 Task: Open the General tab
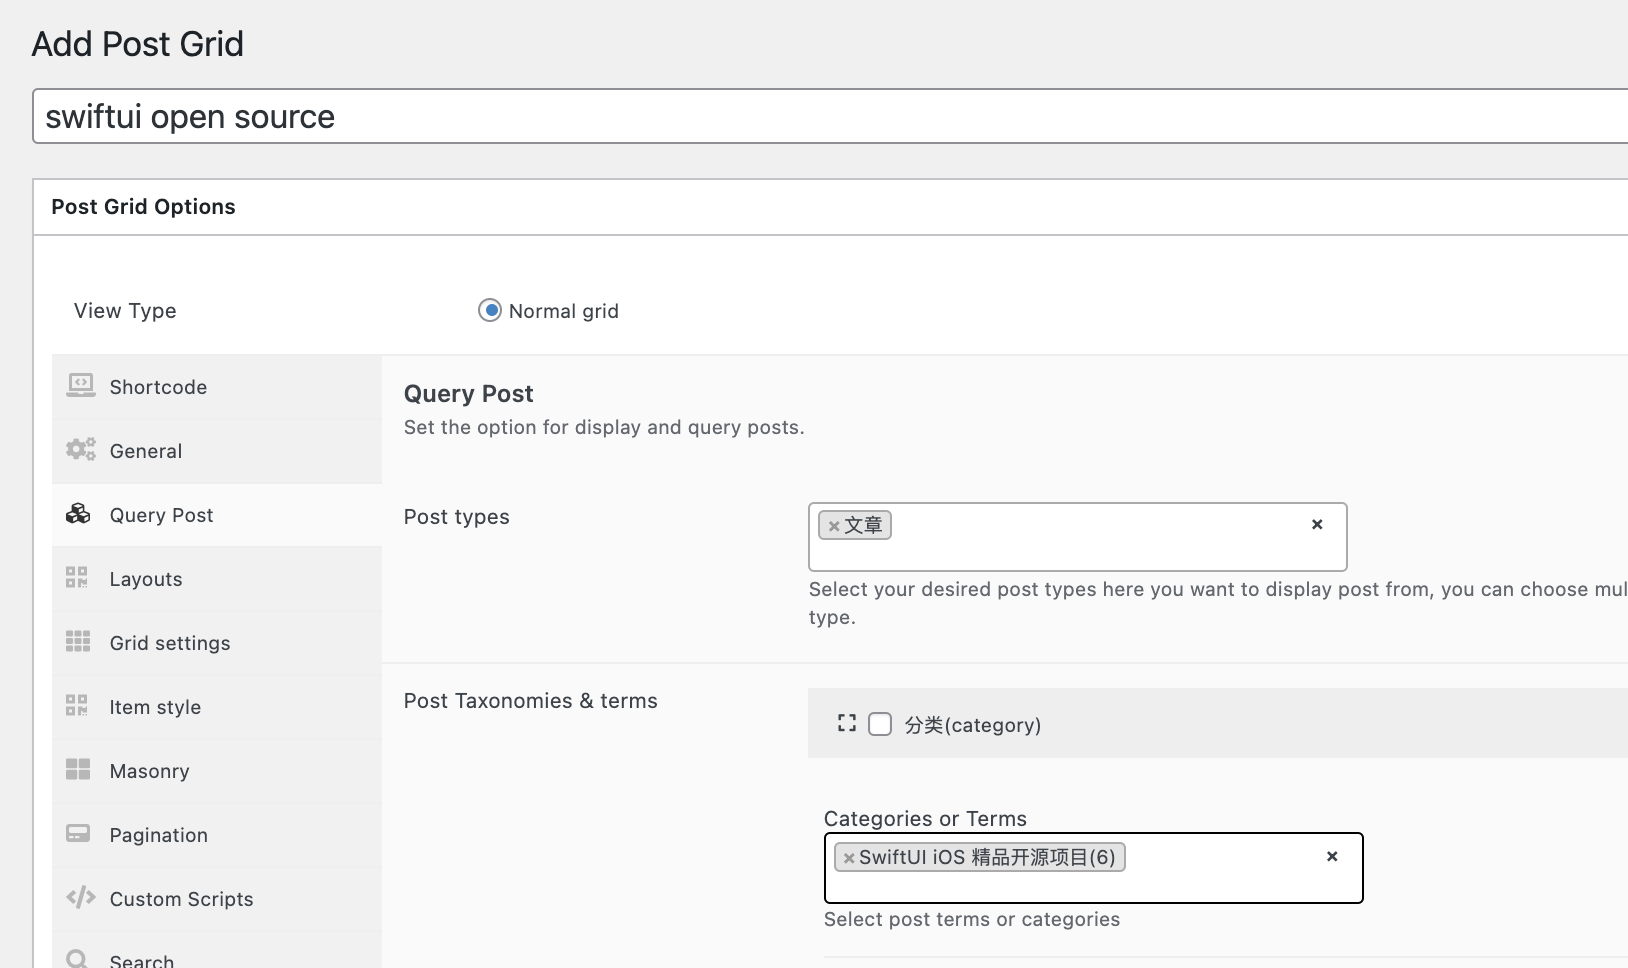pos(217,451)
